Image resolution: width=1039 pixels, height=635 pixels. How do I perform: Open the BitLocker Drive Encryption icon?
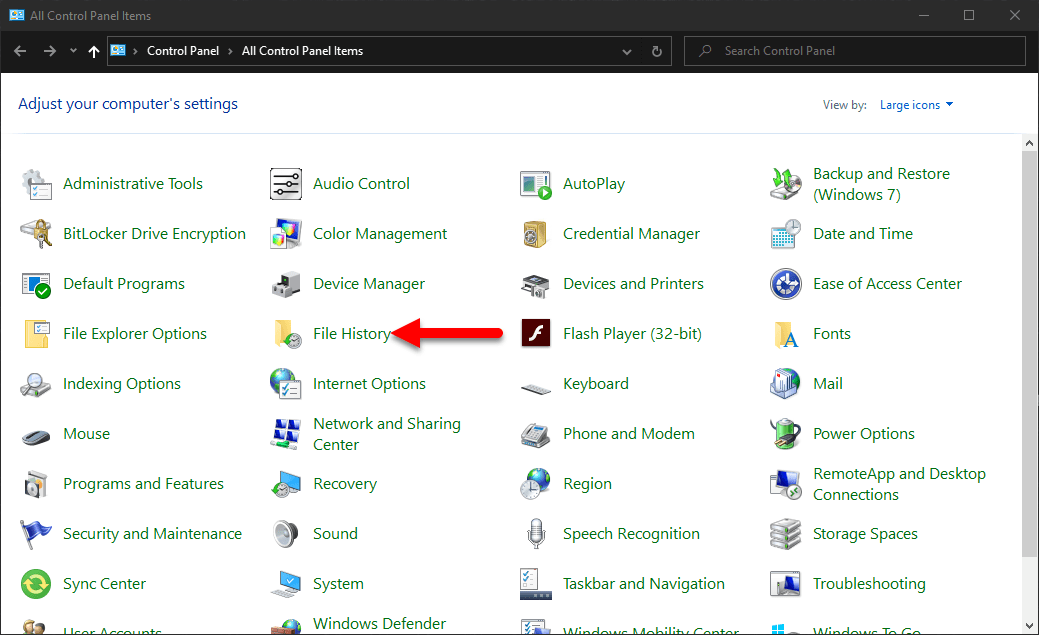36,234
